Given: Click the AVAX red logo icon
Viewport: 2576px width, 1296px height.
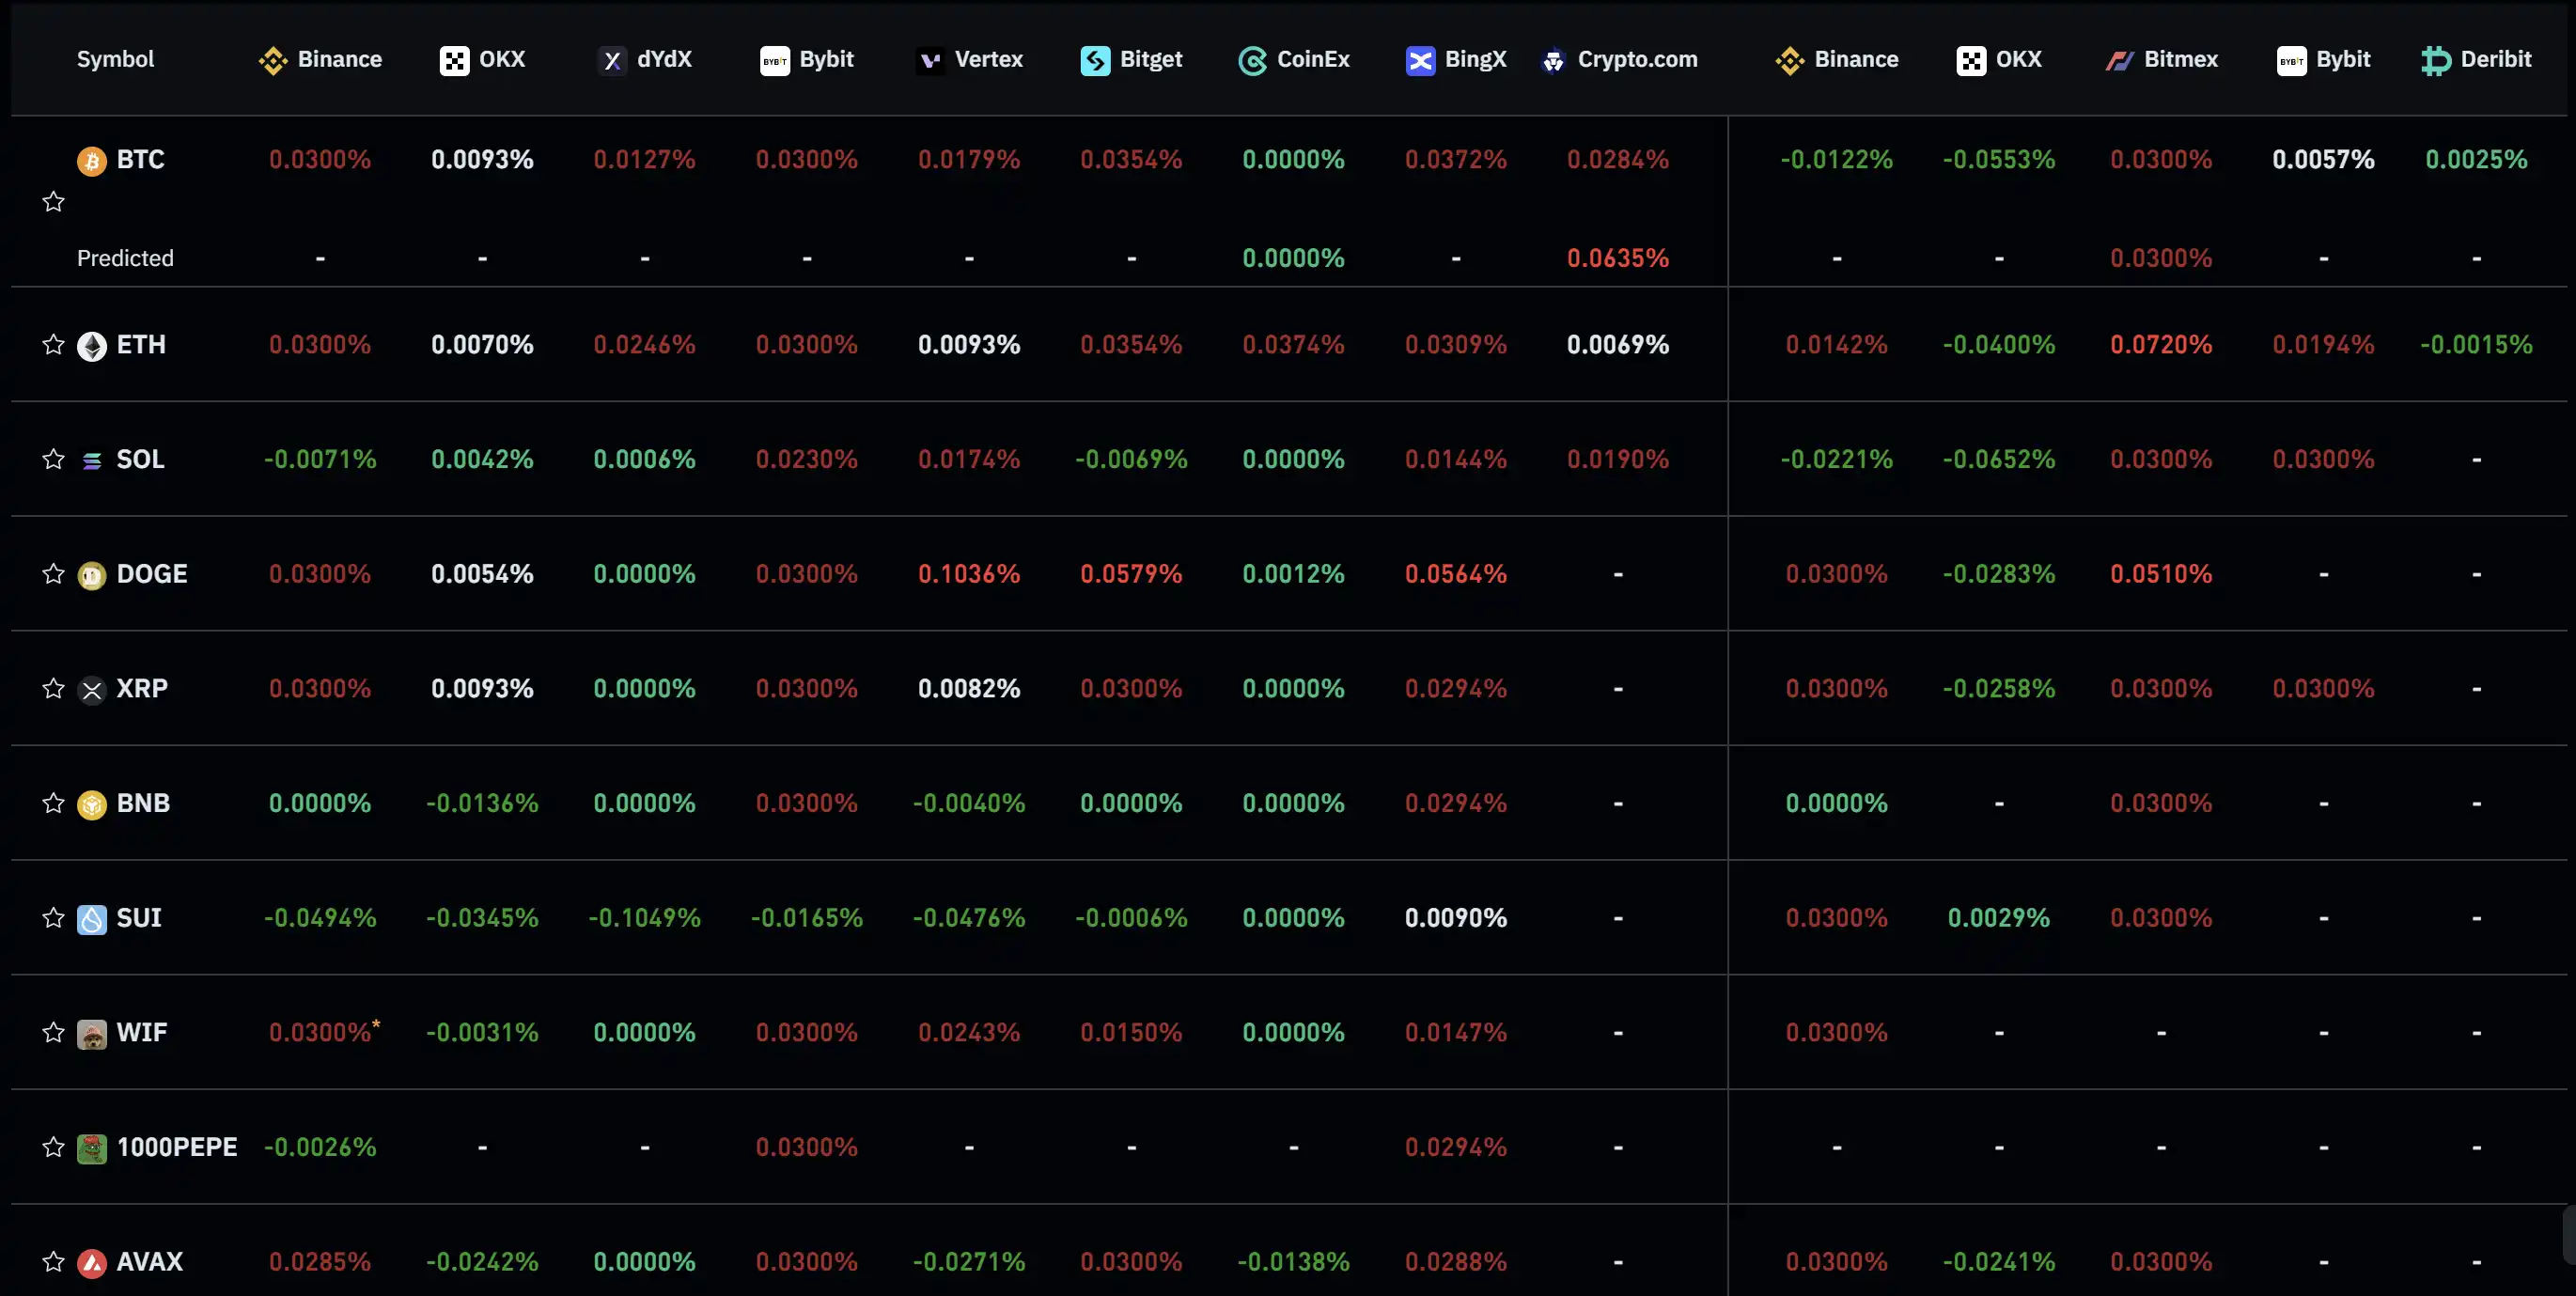Looking at the screenshot, I should 92,1263.
